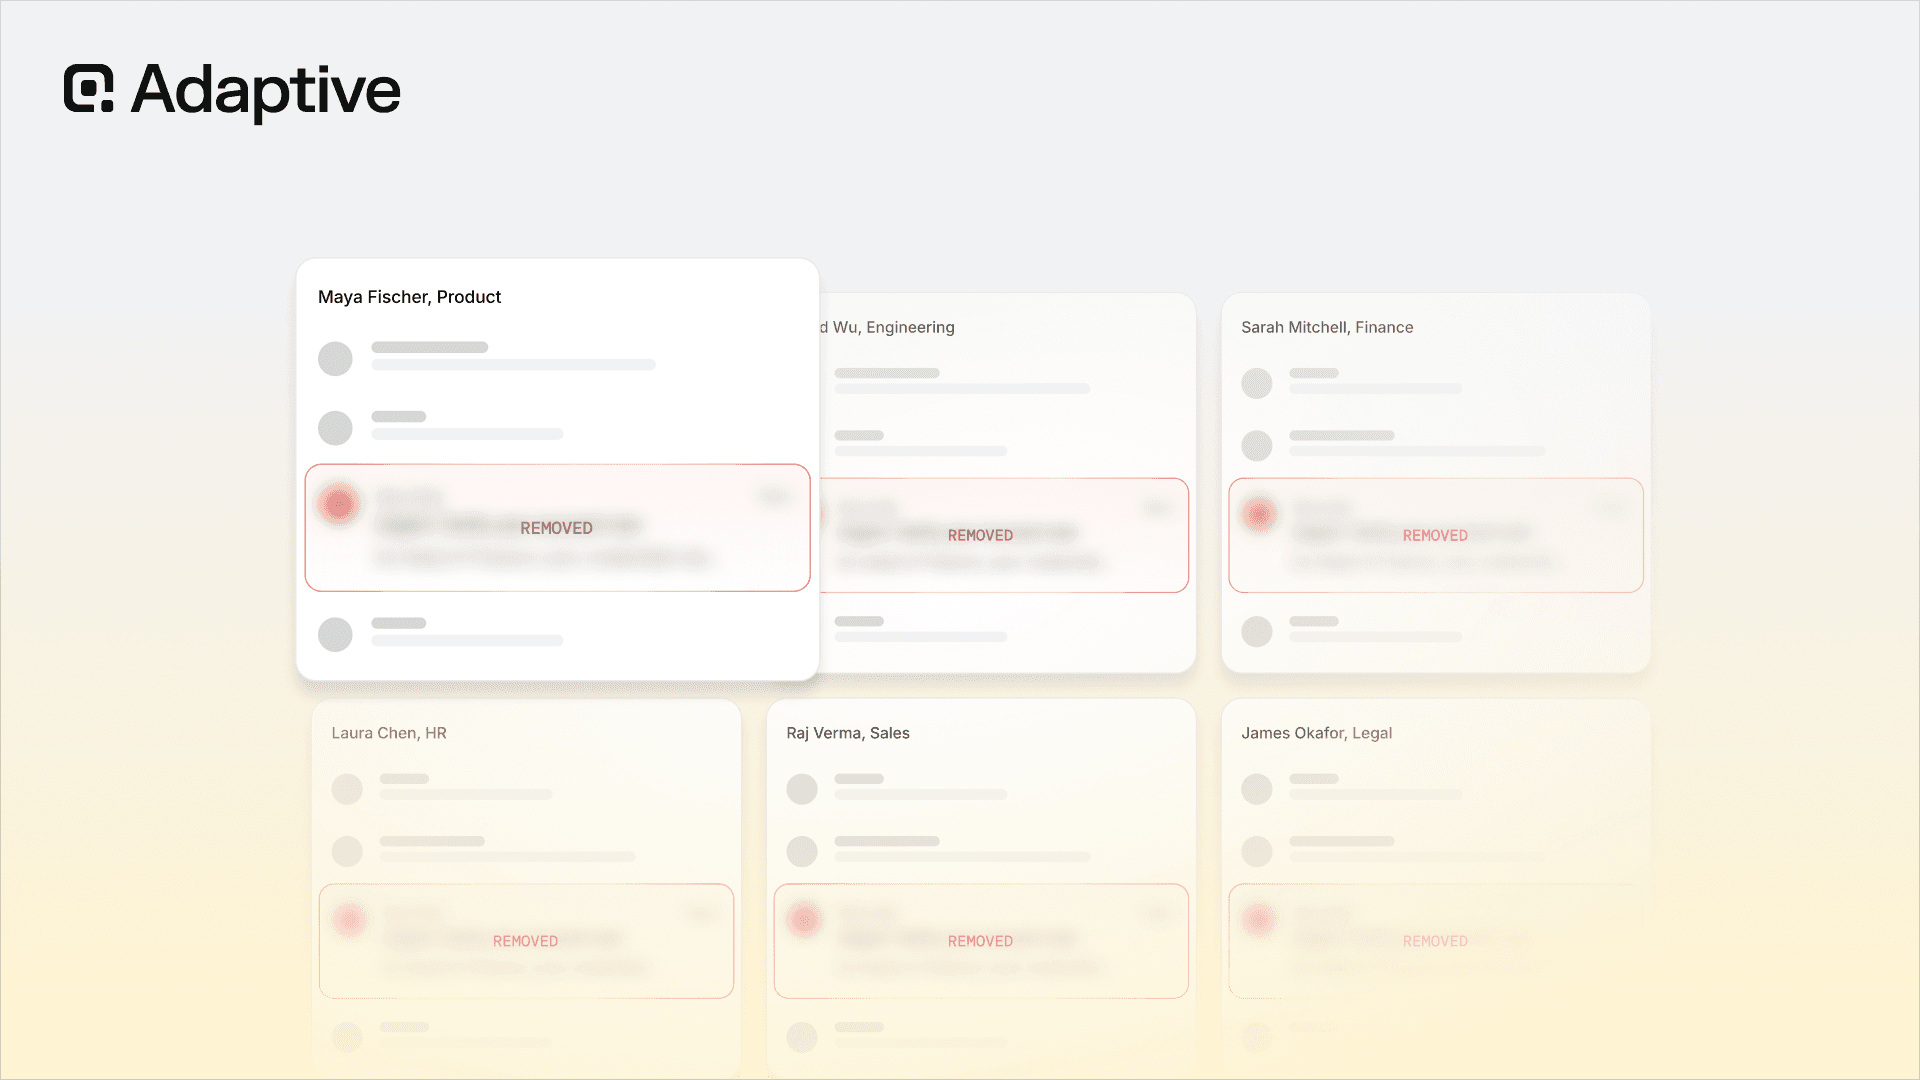Open the James Okafor, Legal card title
The image size is (1920, 1080).
[1317, 733]
